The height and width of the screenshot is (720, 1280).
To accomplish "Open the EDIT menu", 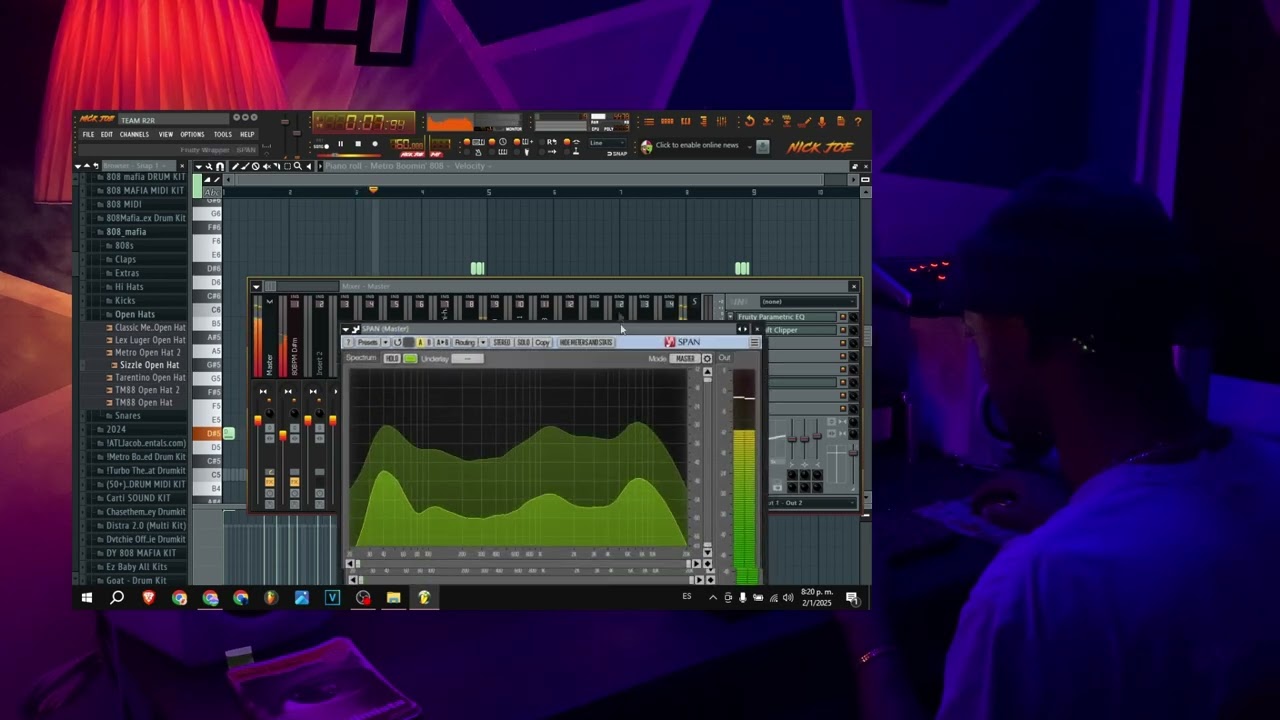I will [x=106, y=134].
